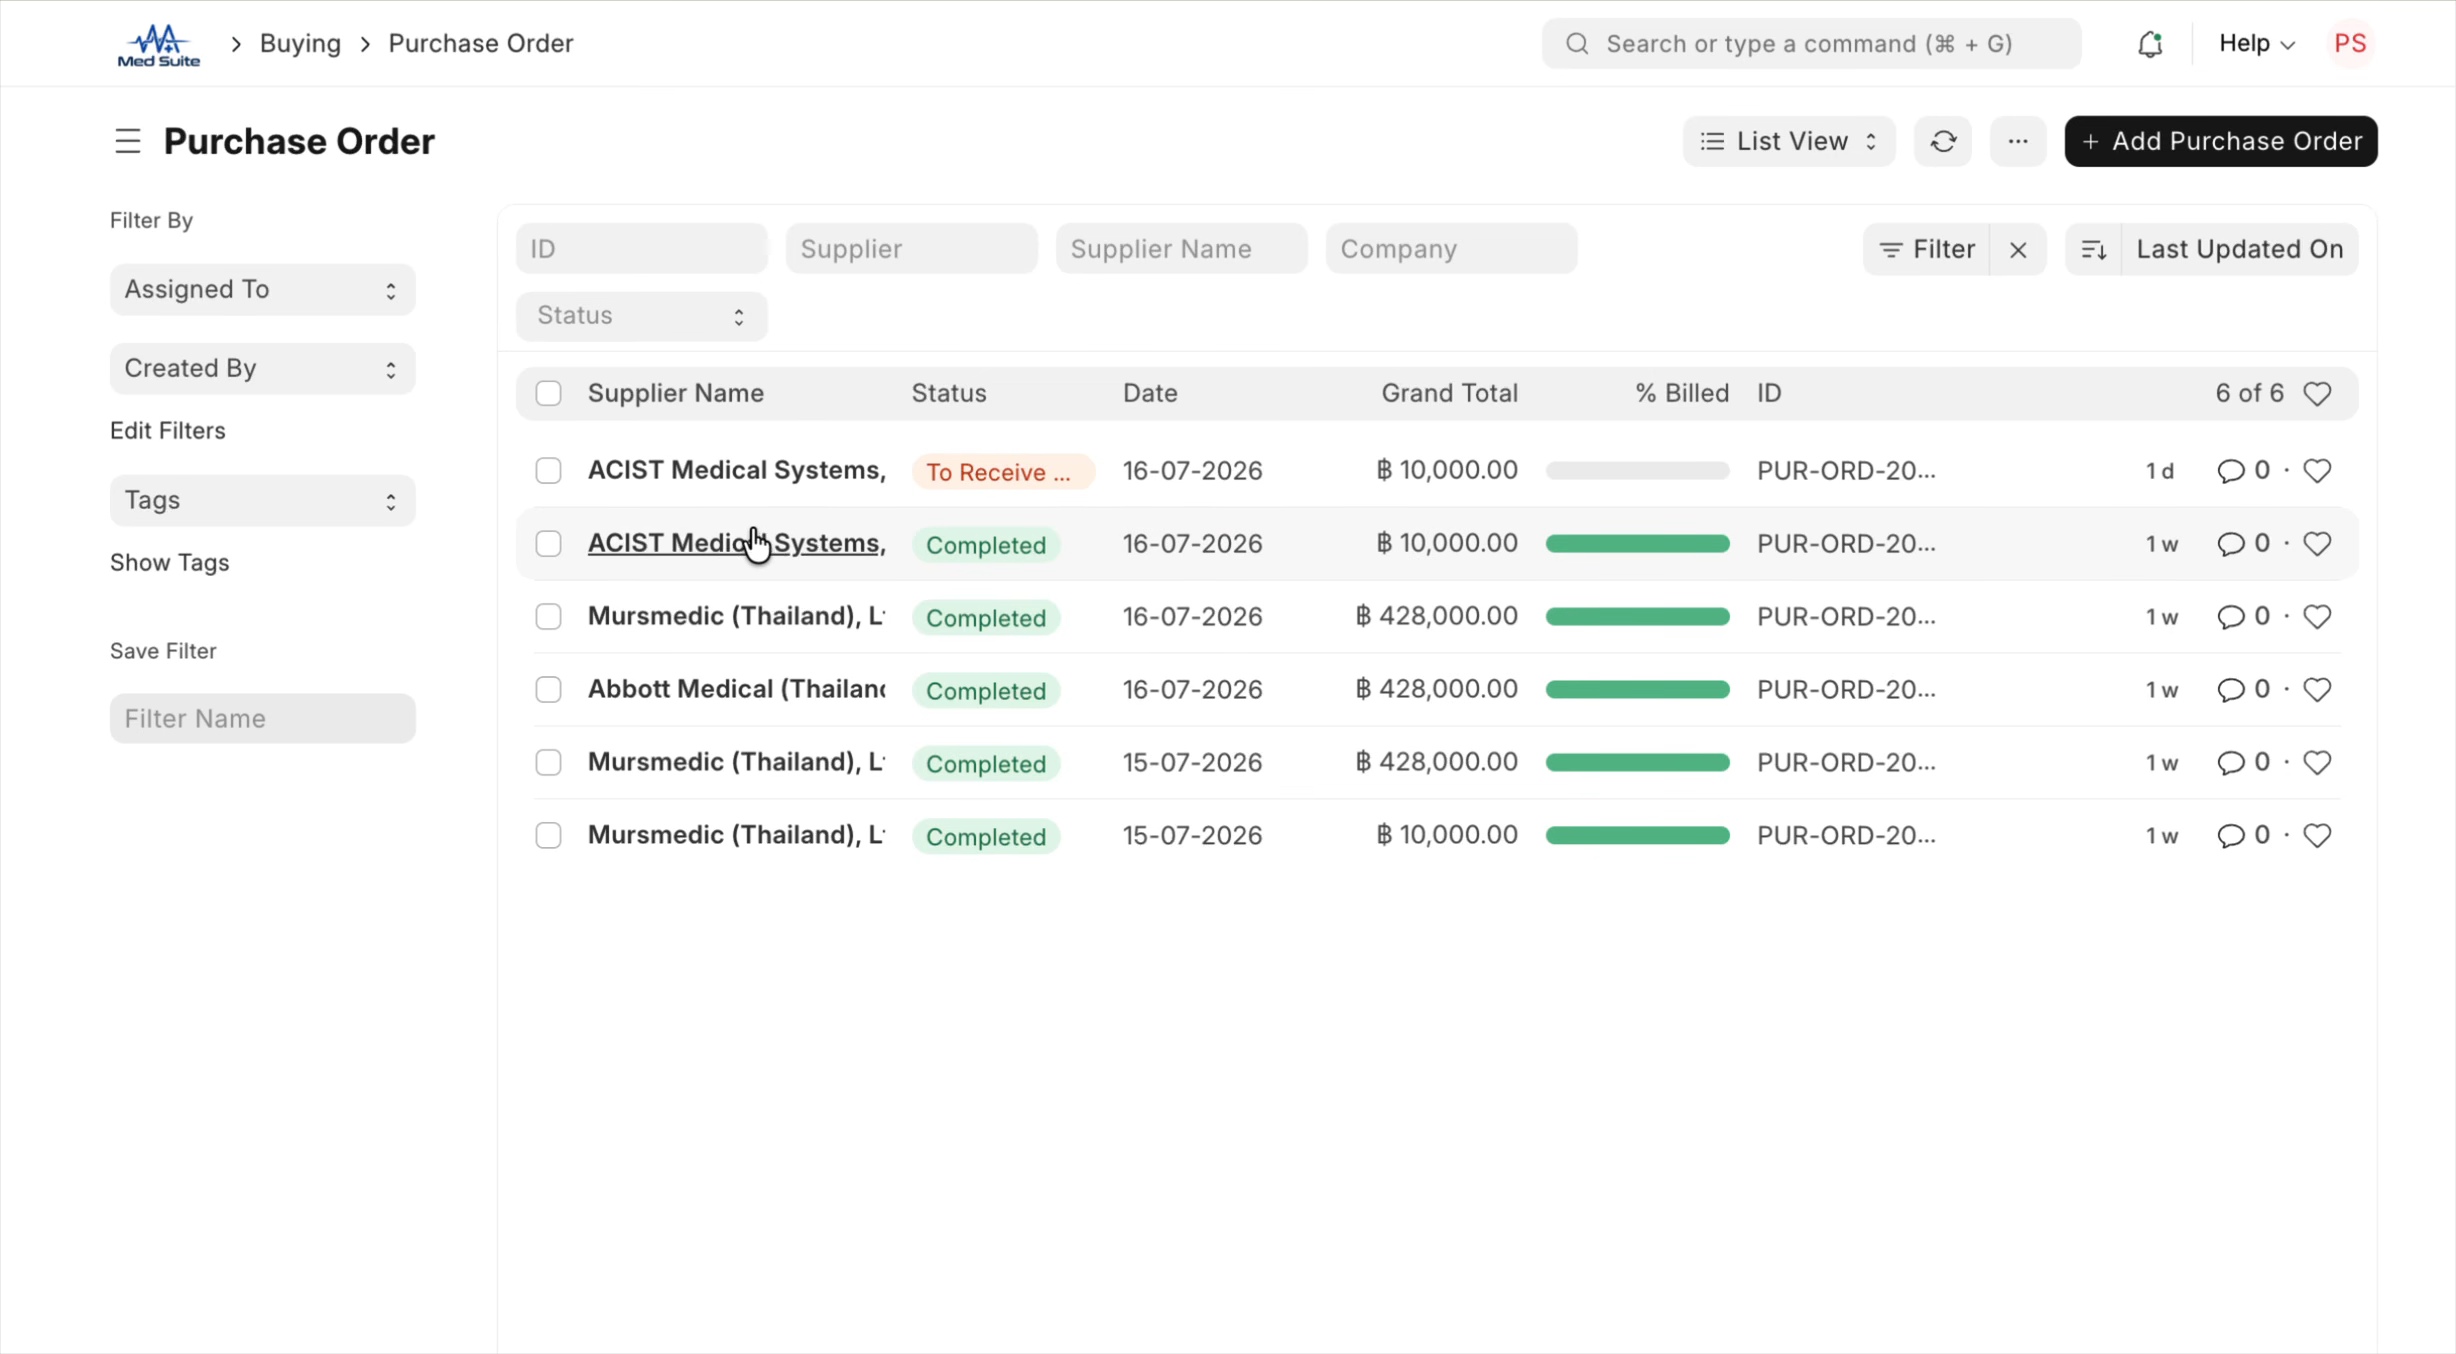2456x1354 pixels.
Task: Clear applied filters with the X button
Action: pyautogui.click(x=2018, y=250)
